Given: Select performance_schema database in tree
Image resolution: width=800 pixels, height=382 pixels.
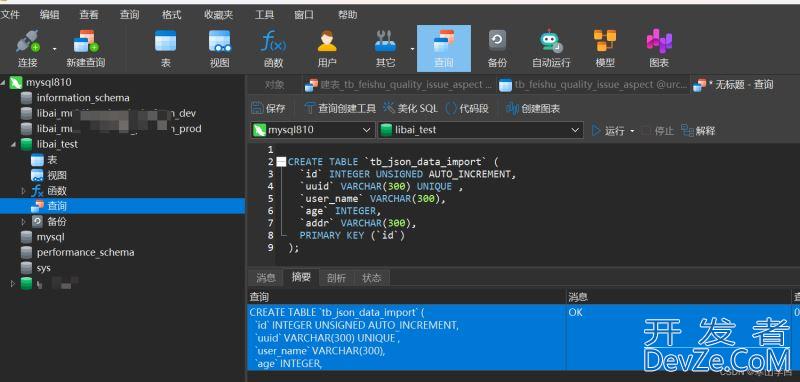Looking at the screenshot, I should [85, 252].
